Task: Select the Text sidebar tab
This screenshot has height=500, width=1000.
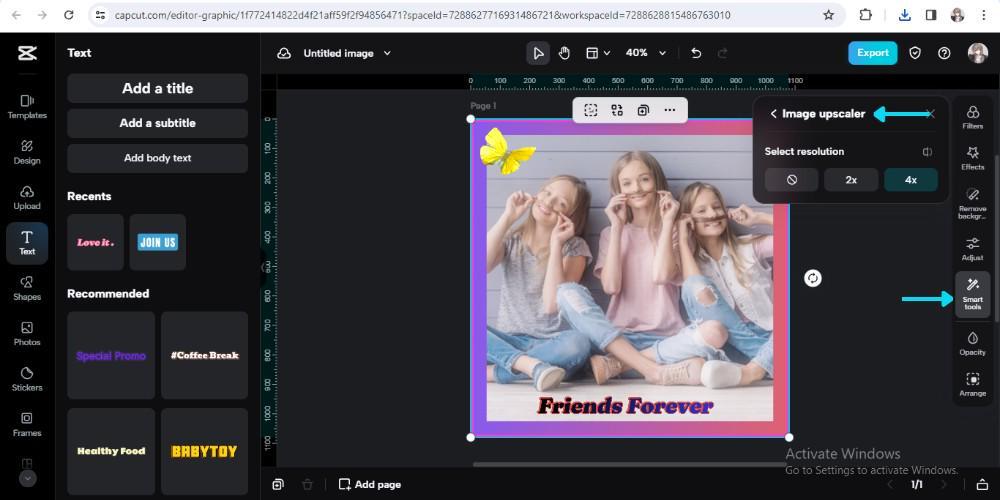Action: pos(27,243)
